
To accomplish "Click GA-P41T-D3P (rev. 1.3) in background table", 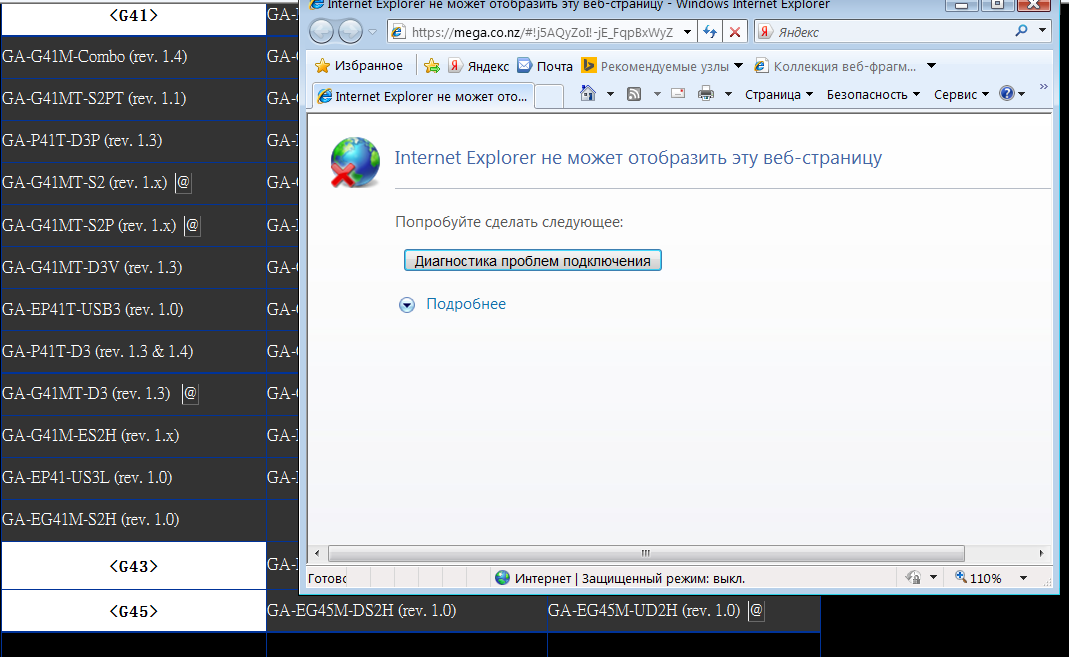I will (x=82, y=140).
